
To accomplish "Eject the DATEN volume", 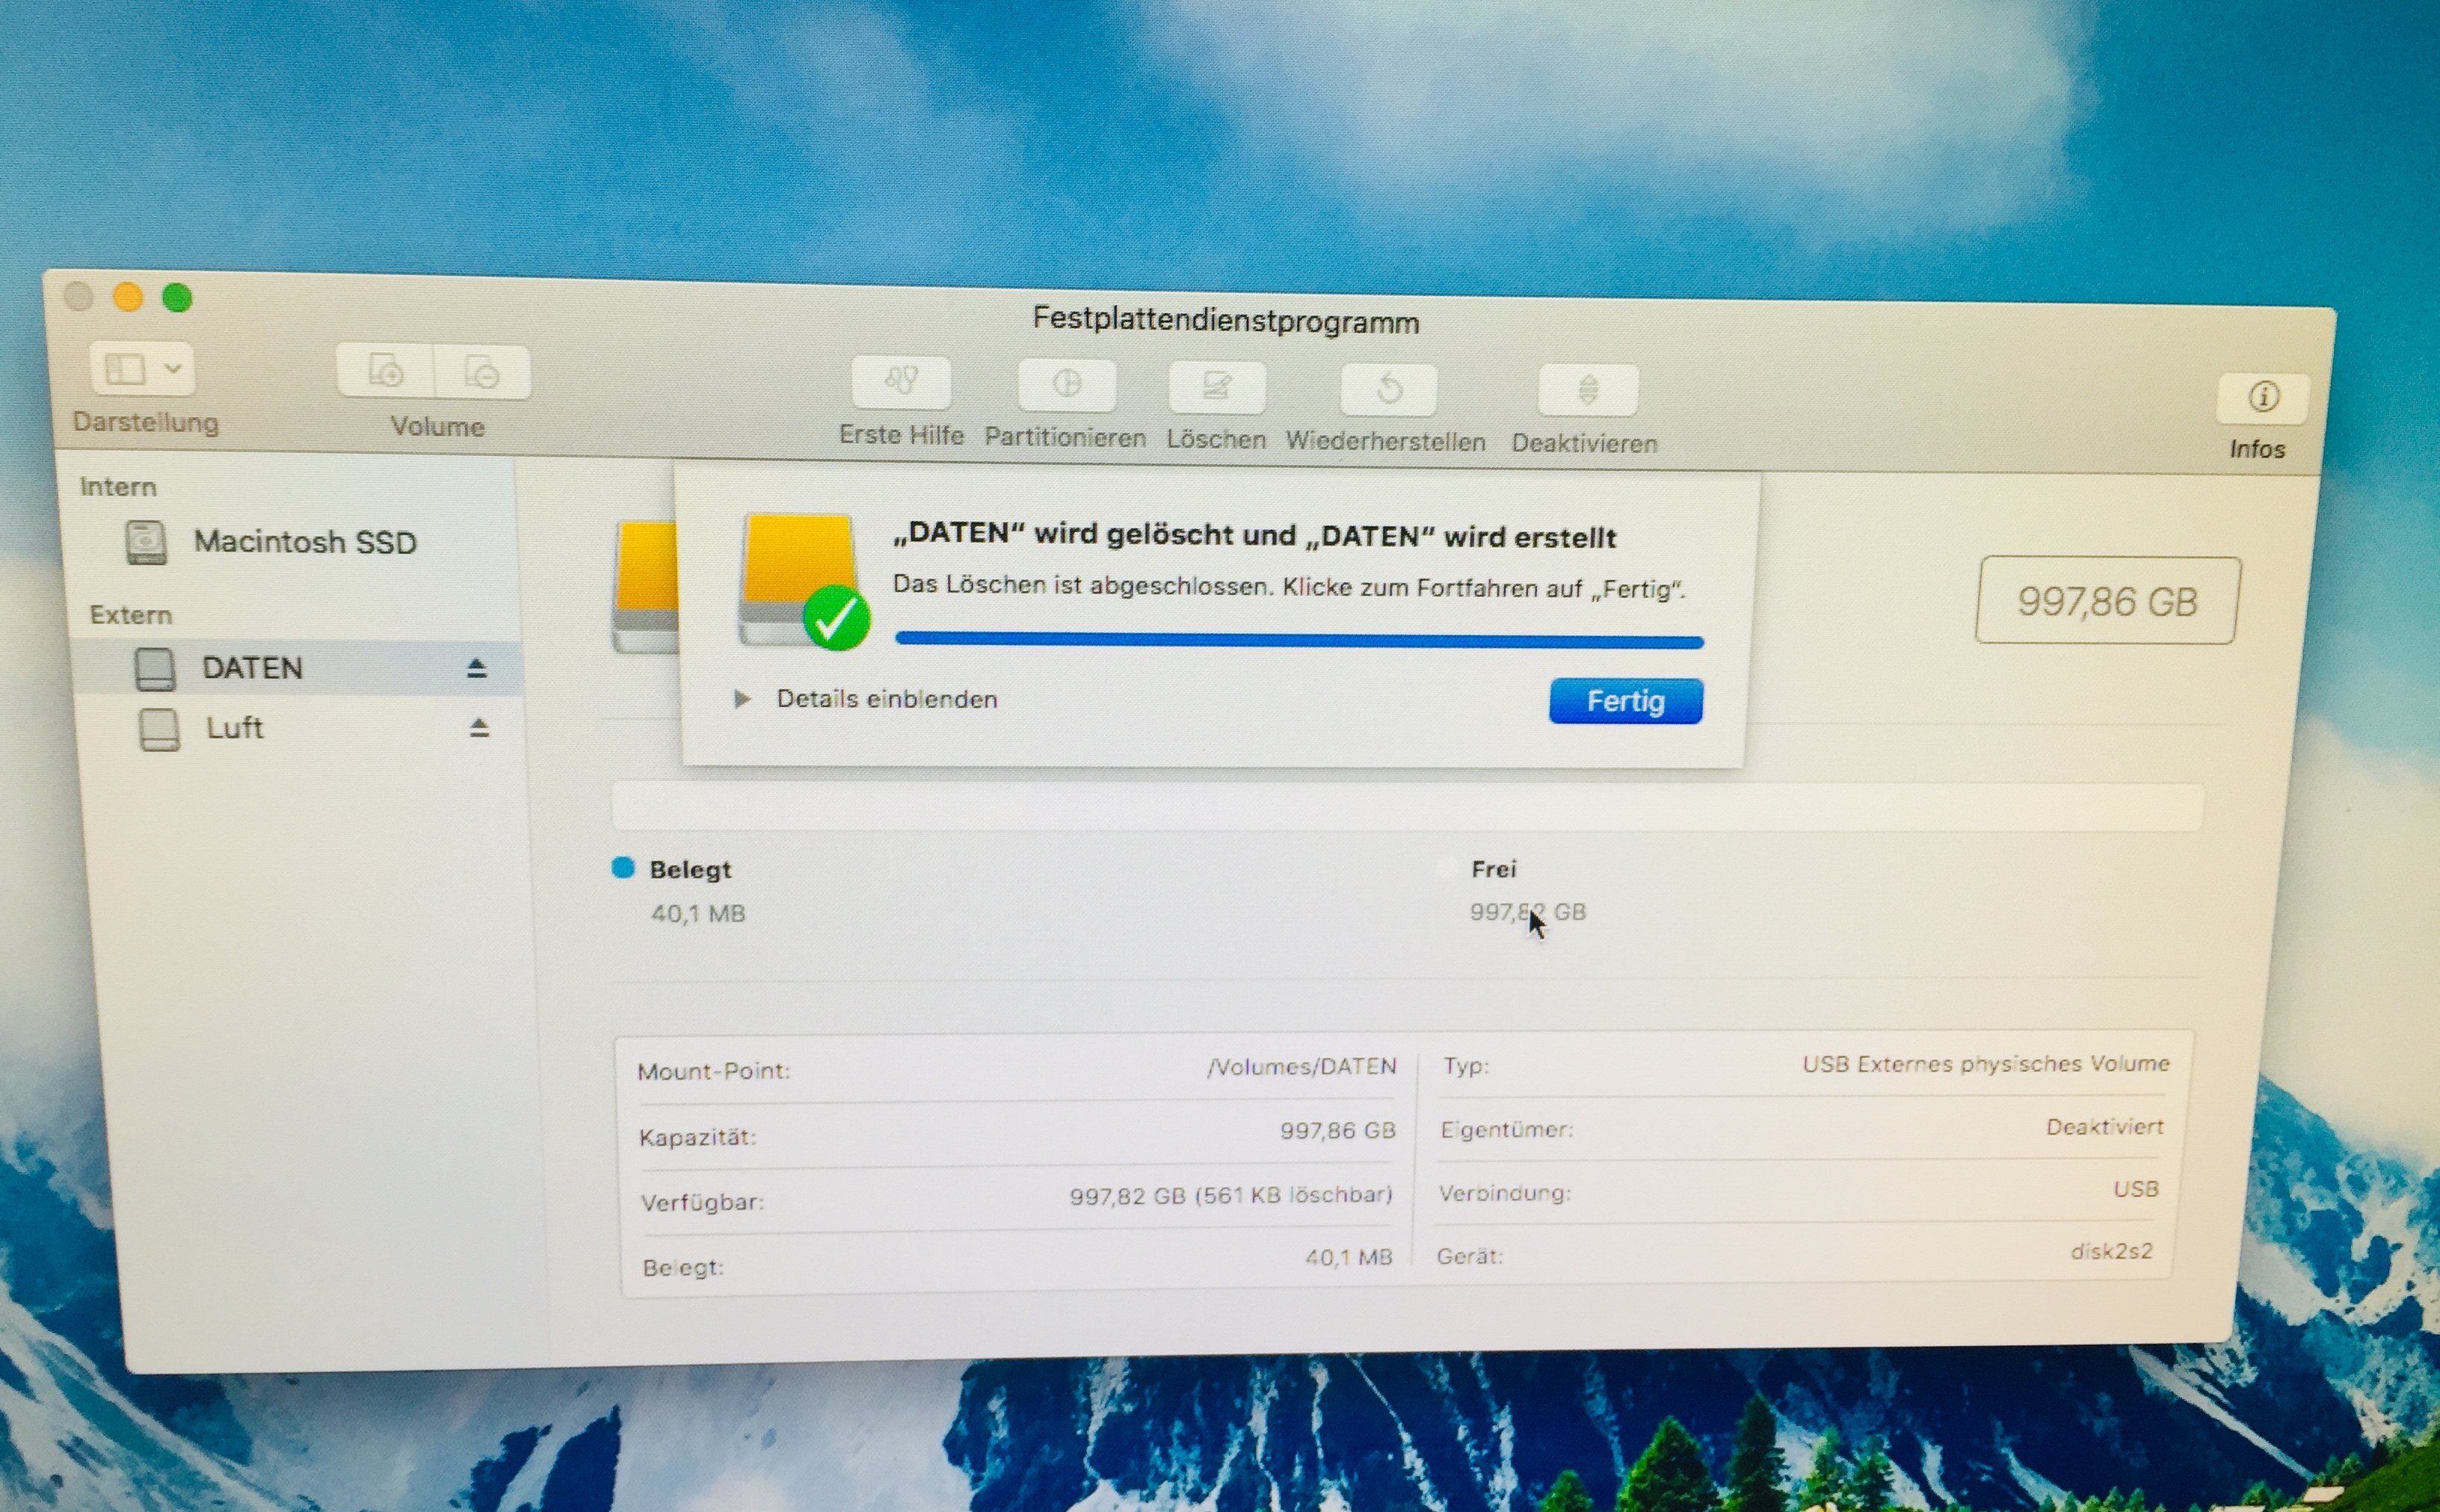I will tap(476, 668).
